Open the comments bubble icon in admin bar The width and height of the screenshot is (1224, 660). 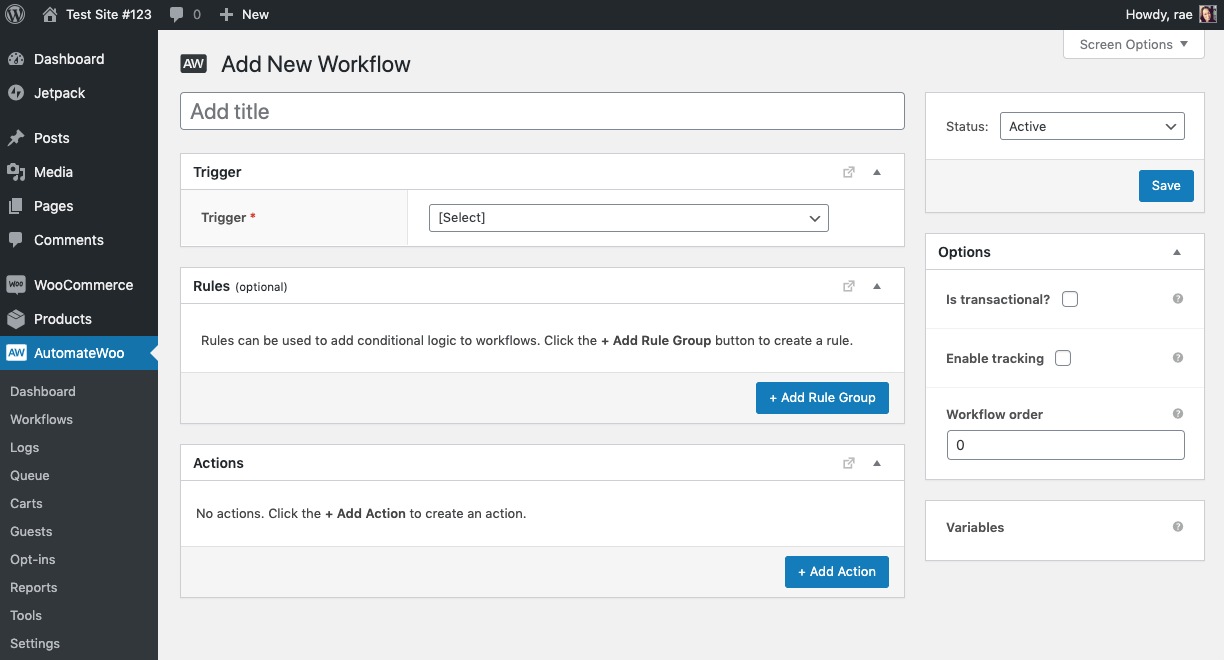click(x=177, y=14)
